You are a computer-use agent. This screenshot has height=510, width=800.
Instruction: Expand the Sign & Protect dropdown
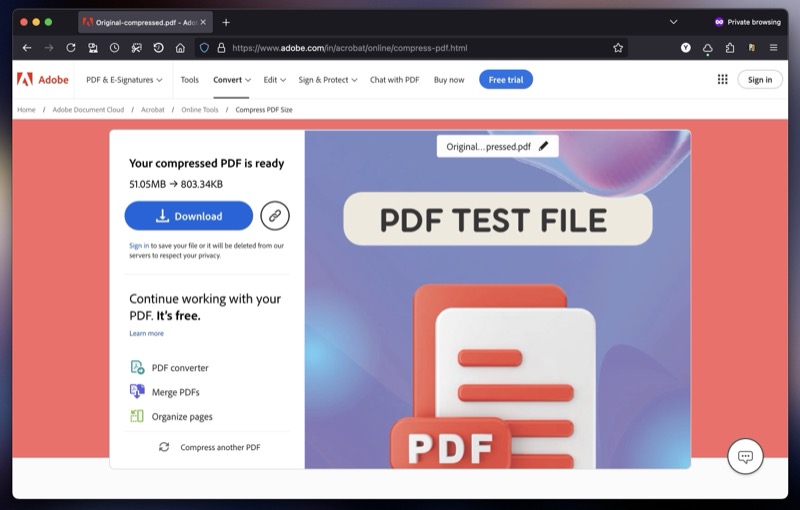tap(328, 80)
